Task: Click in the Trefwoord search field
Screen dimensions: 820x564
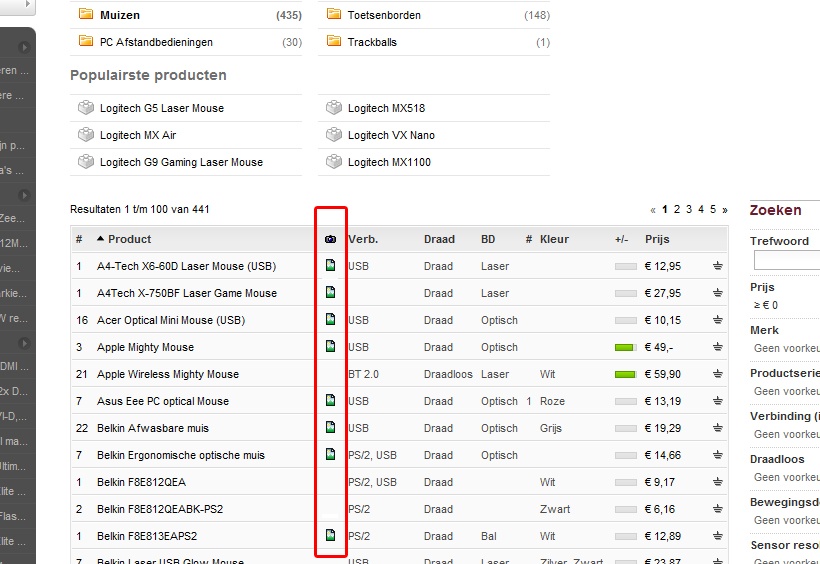Action: (786, 260)
